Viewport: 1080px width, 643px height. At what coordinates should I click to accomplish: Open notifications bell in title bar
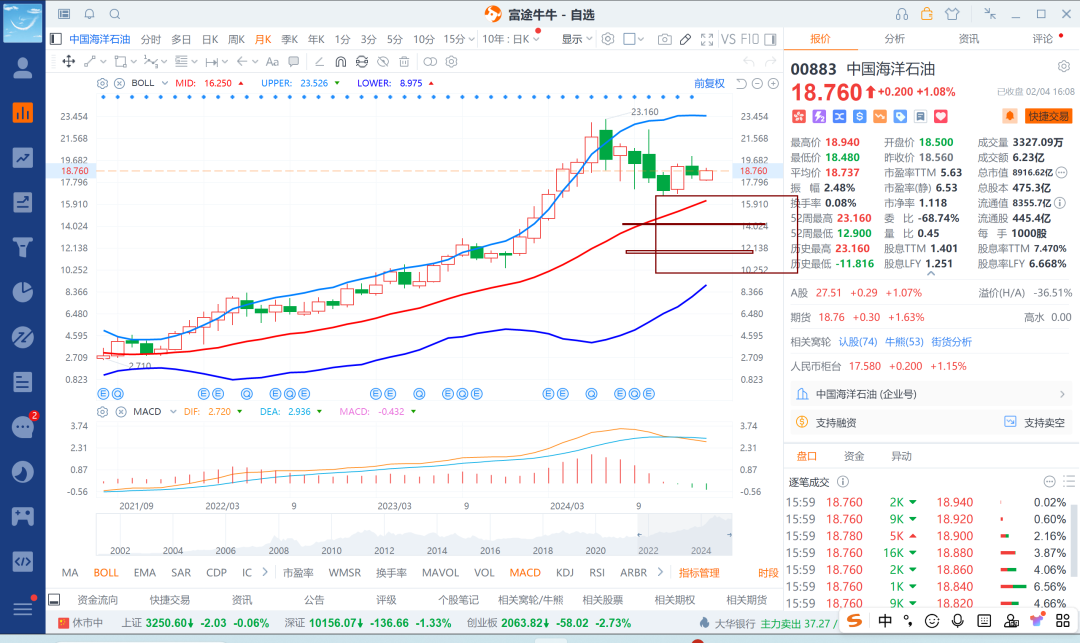coord(90,14)
